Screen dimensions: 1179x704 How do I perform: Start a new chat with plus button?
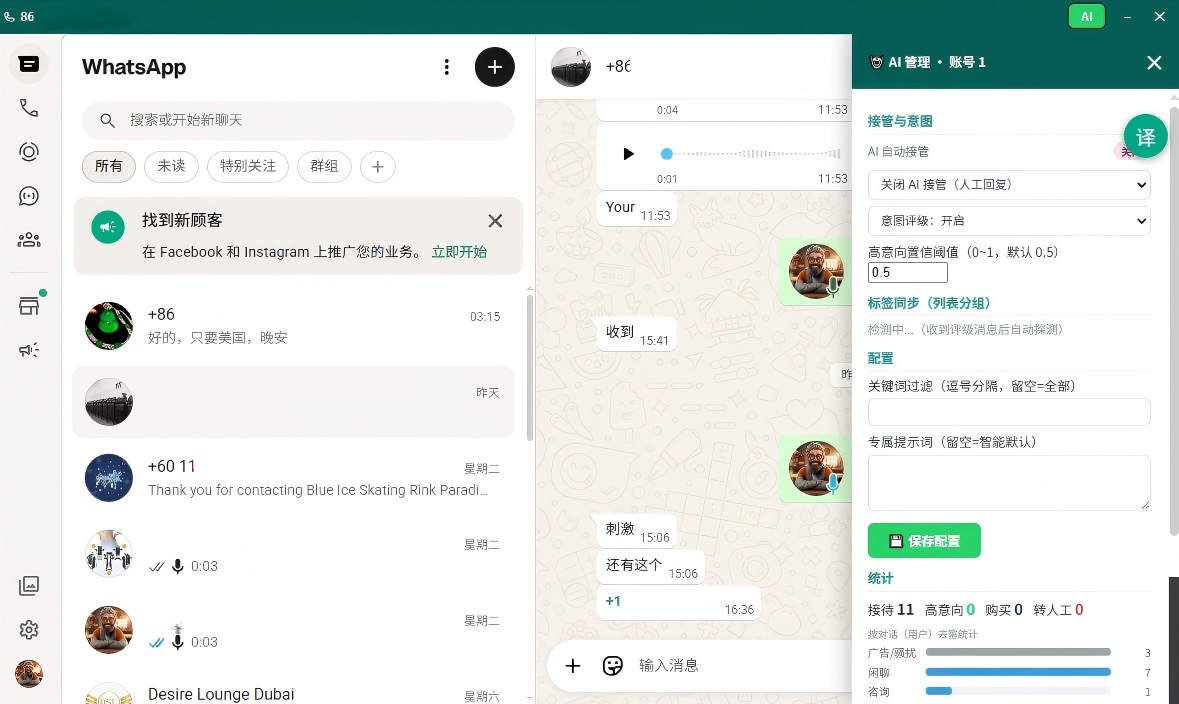point(495,67)
